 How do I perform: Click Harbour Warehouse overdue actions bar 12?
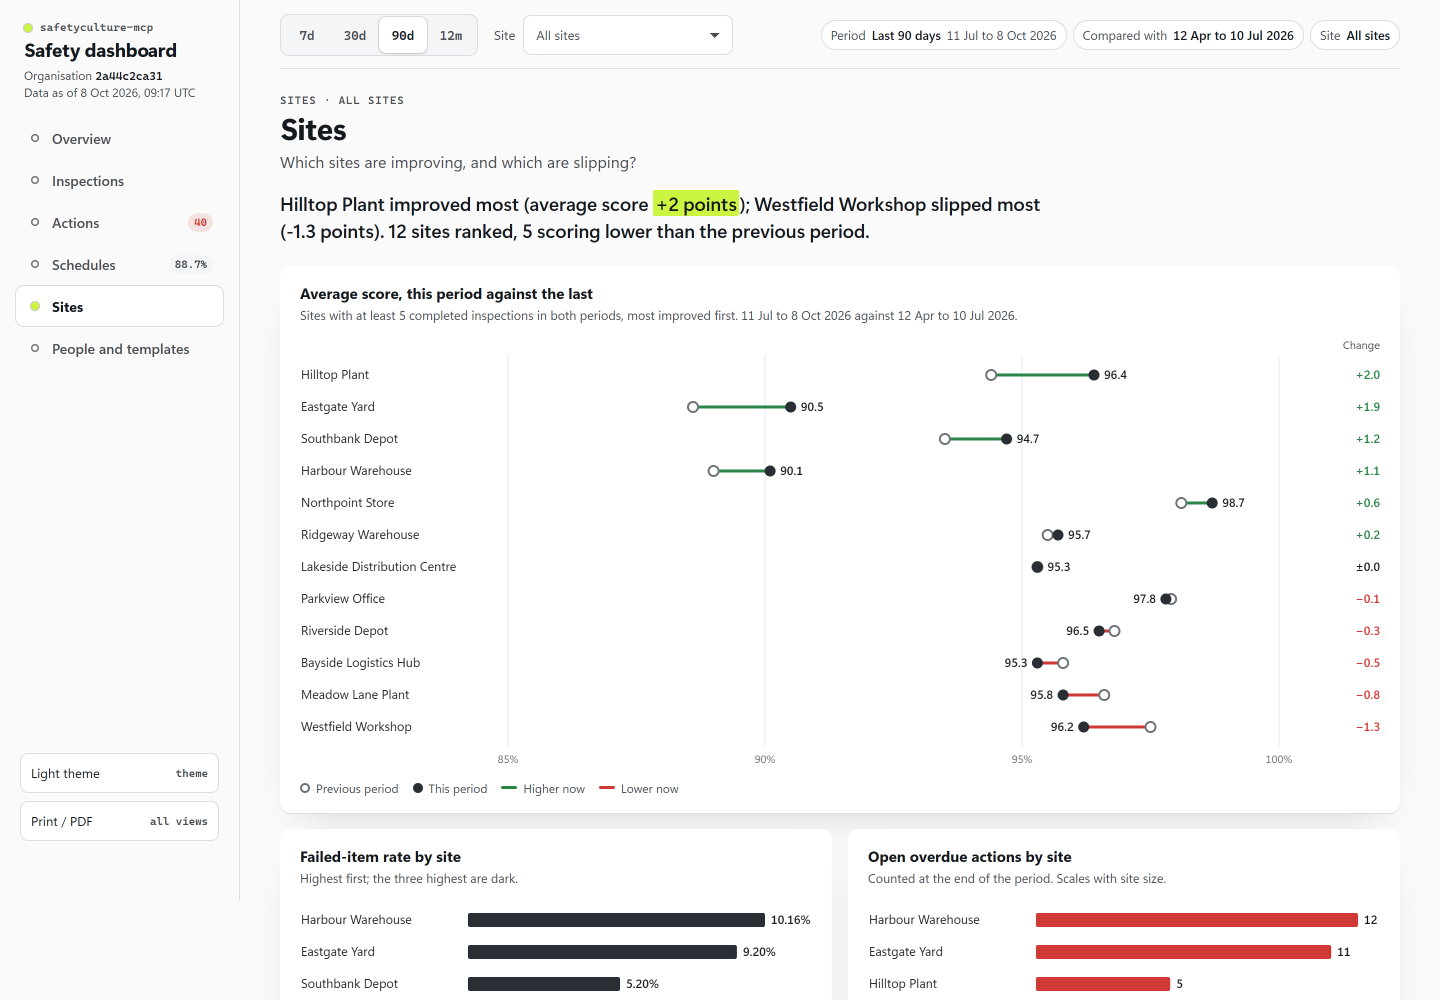point(1197,920)
